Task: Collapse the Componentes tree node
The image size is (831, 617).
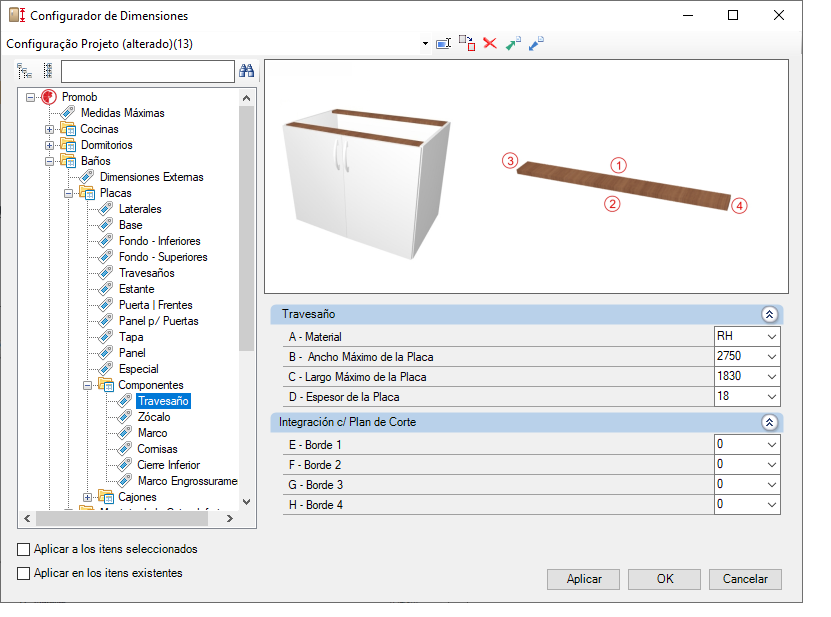Action: pos(87,385)
